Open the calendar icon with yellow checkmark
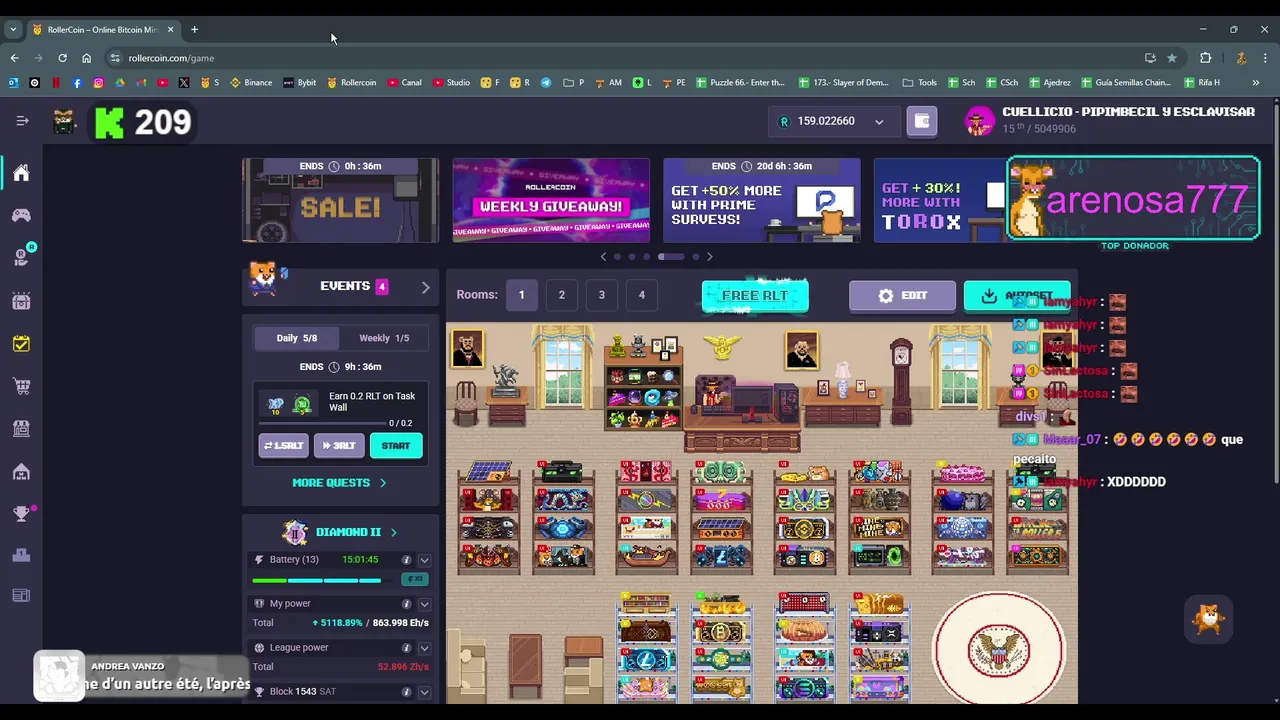The width and height of the screenshot is (1280, 720). tap(21, 343)
